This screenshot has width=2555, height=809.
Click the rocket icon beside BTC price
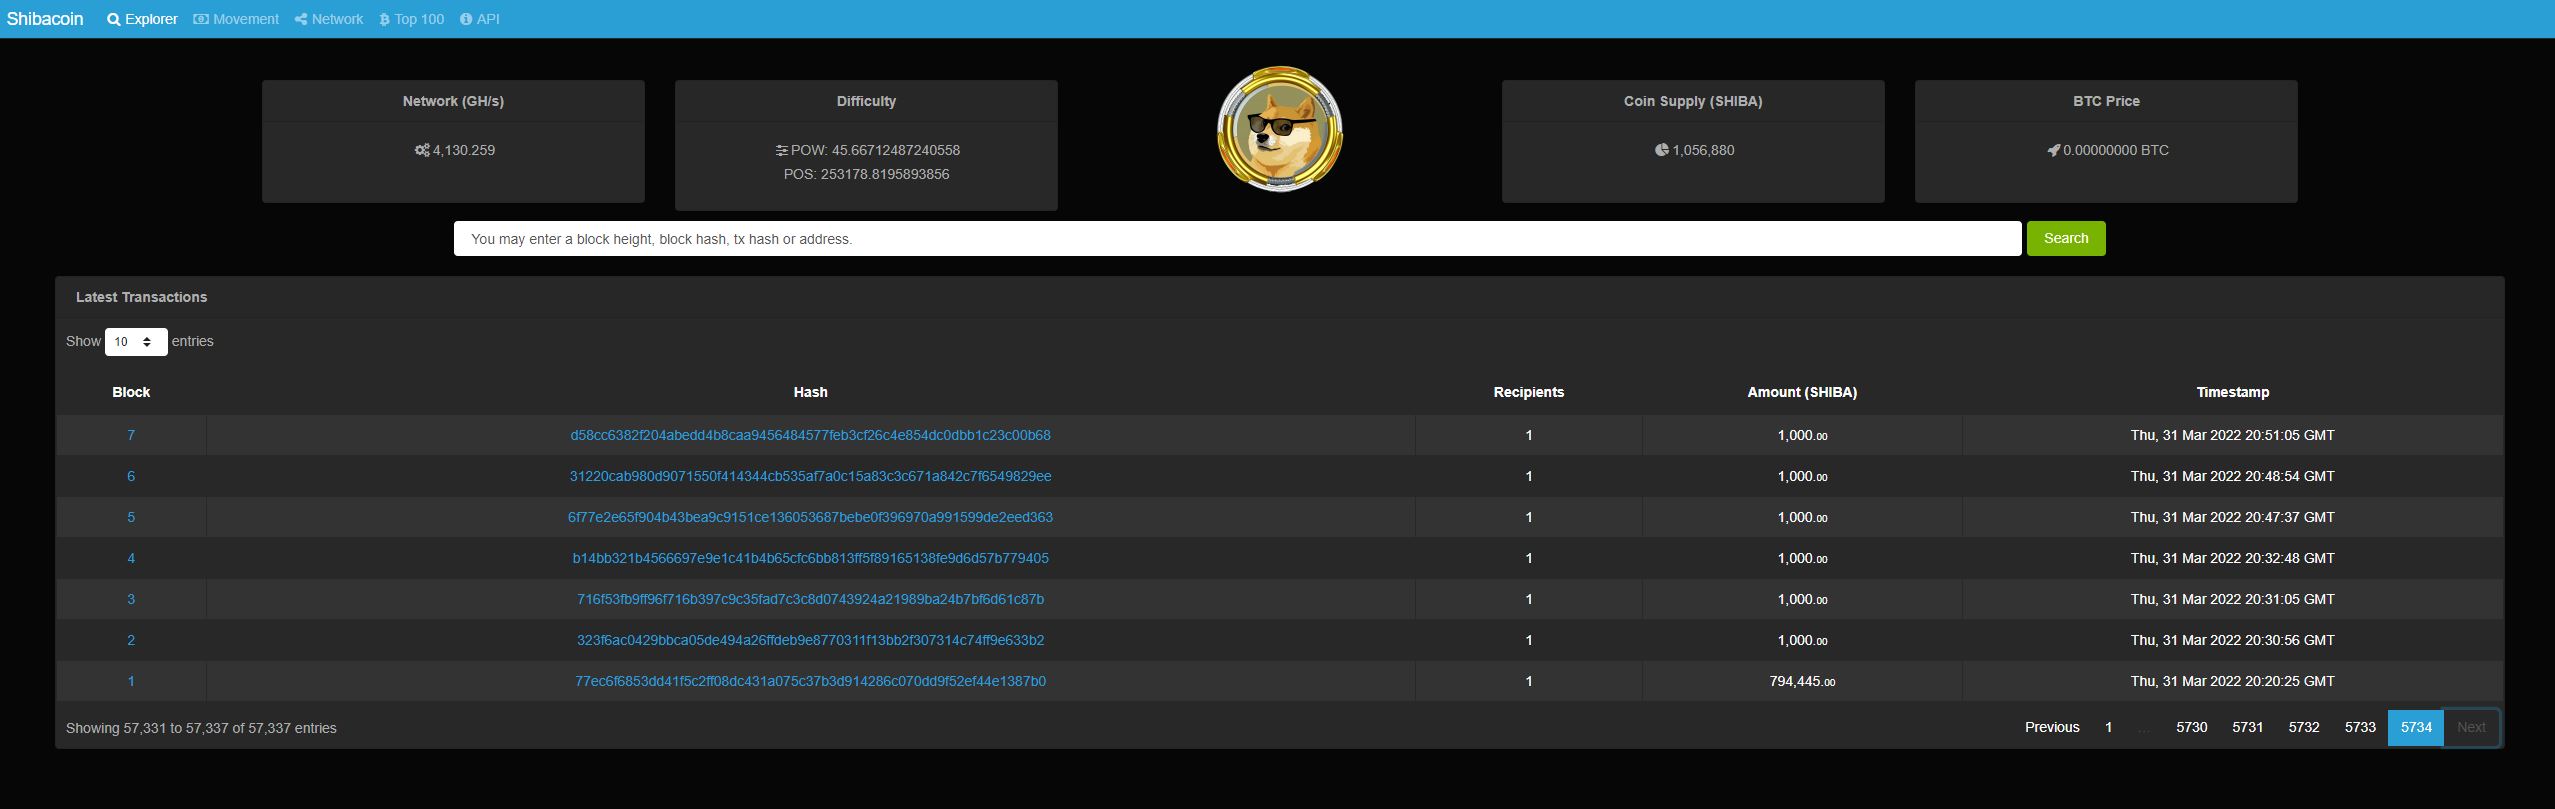tap(2053, 150)
